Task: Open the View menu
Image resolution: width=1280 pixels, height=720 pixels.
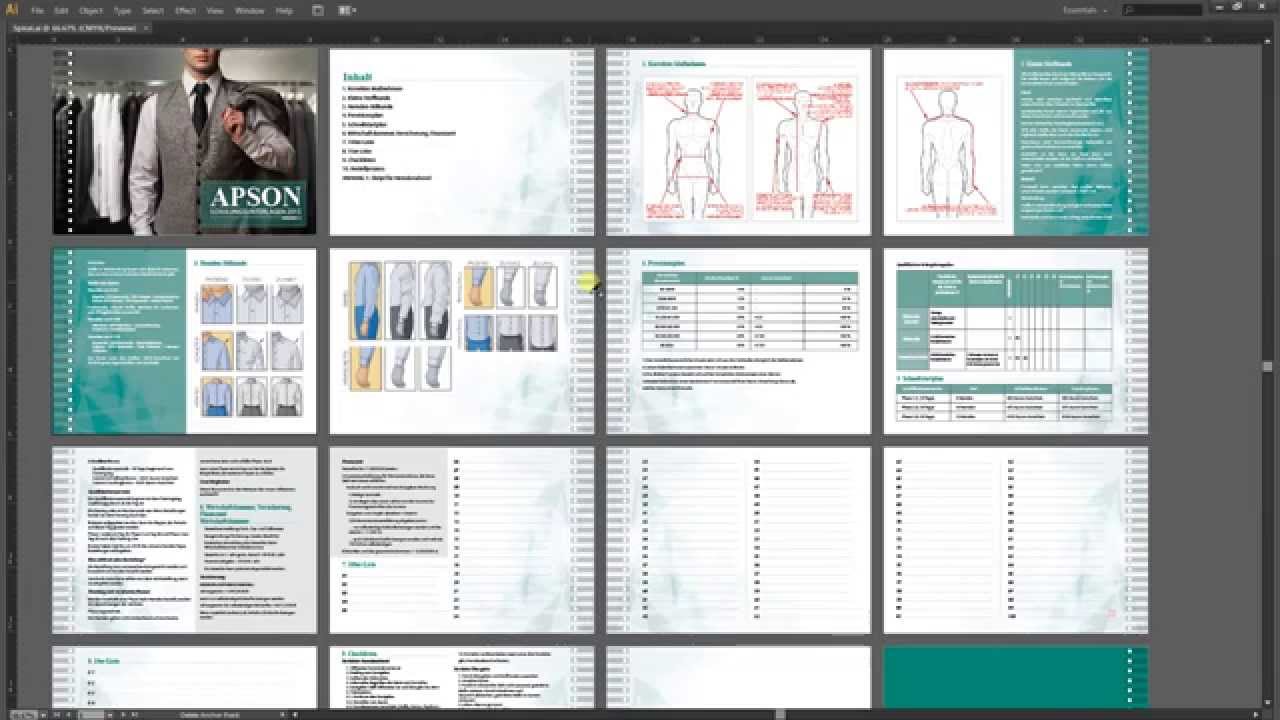Action: 215,10
